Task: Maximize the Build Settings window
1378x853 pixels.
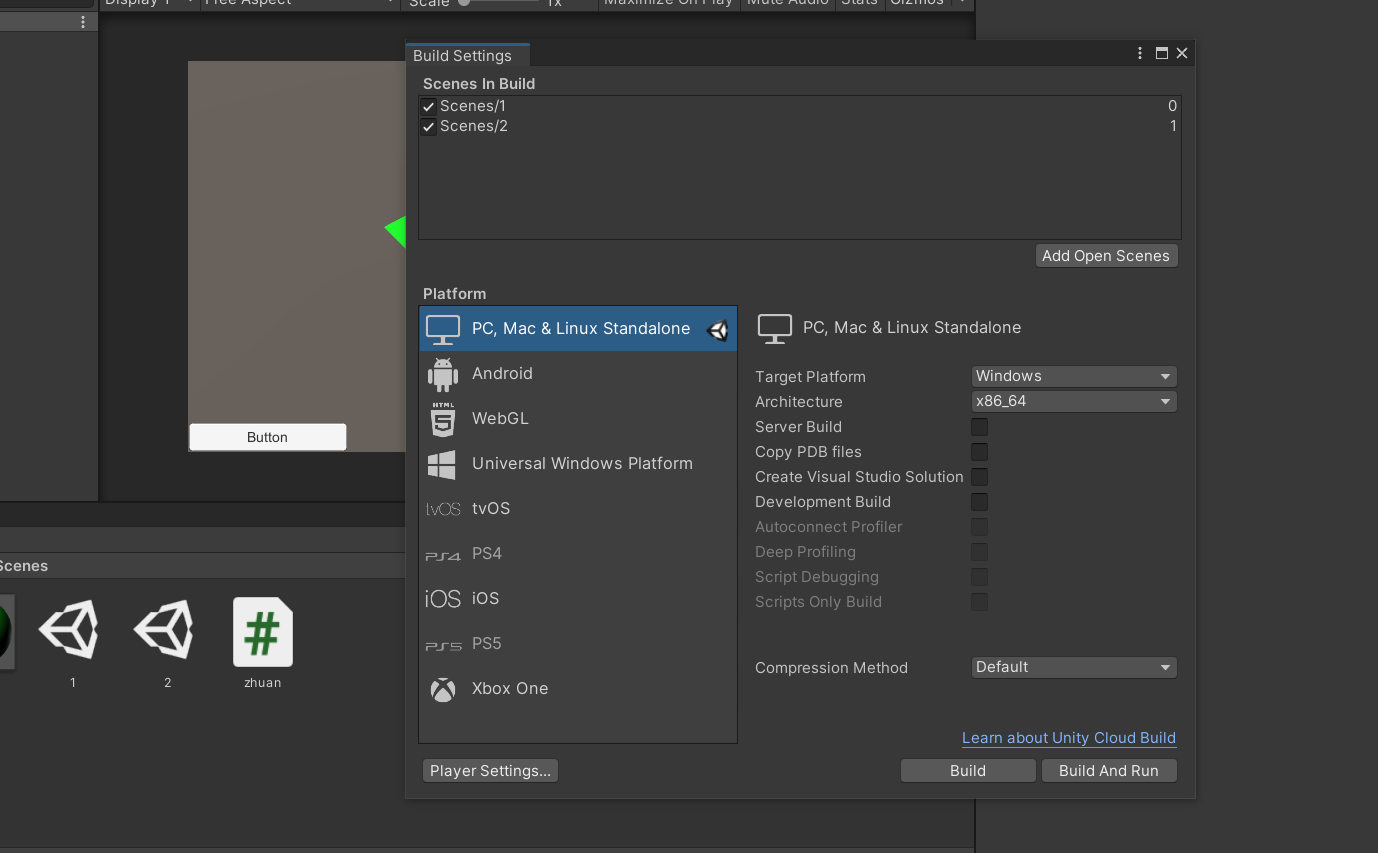Action: click(1162, 53)
